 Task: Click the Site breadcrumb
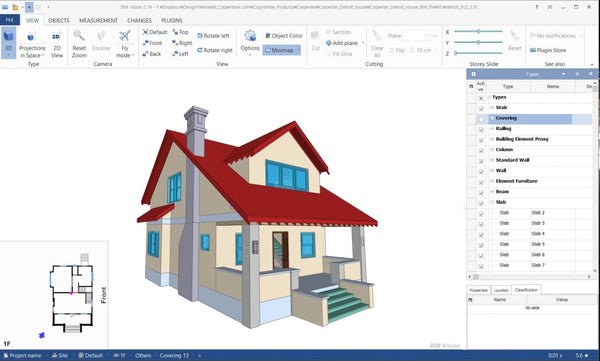pos(59,356)
